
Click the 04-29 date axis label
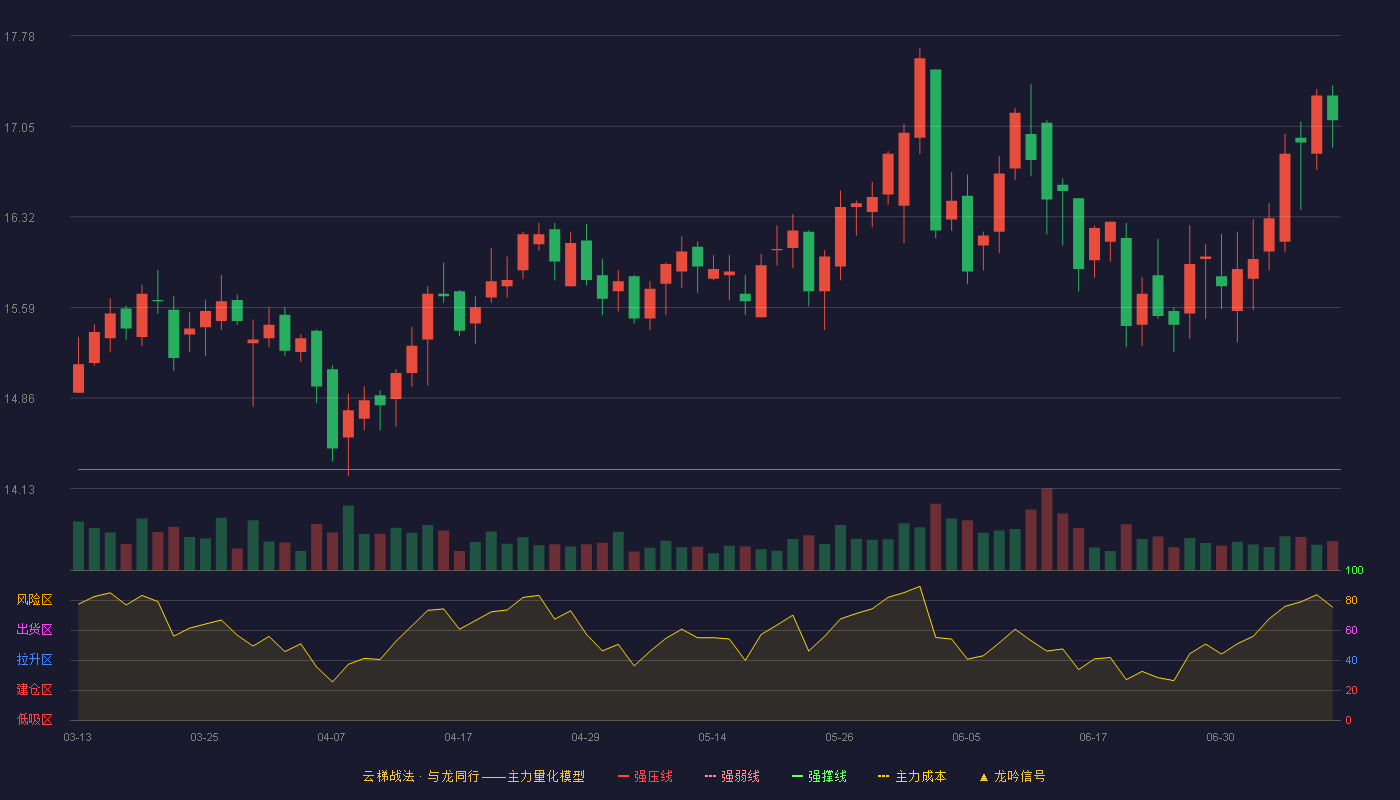pos(585,737)
